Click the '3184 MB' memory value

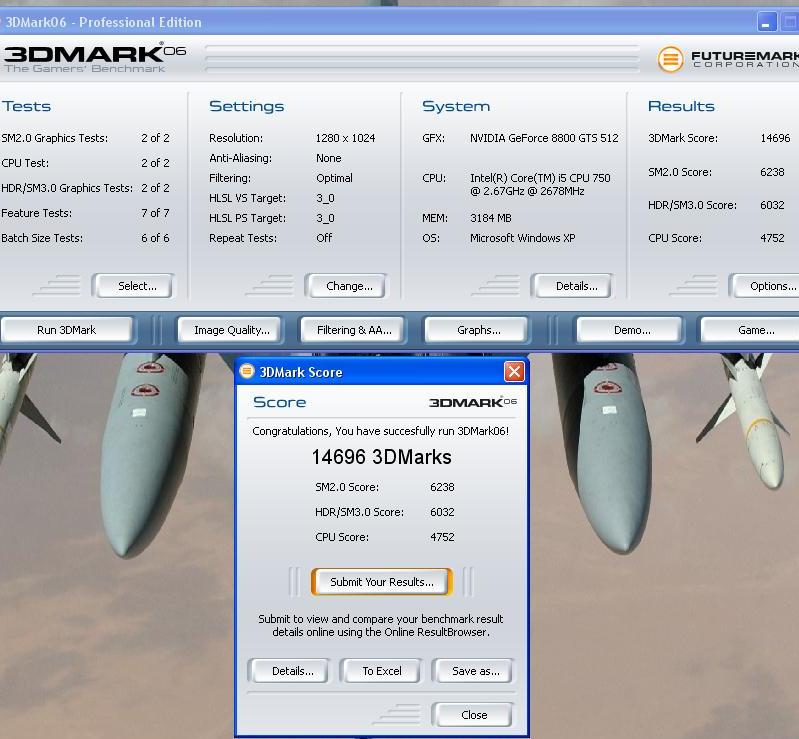(491, 218)
